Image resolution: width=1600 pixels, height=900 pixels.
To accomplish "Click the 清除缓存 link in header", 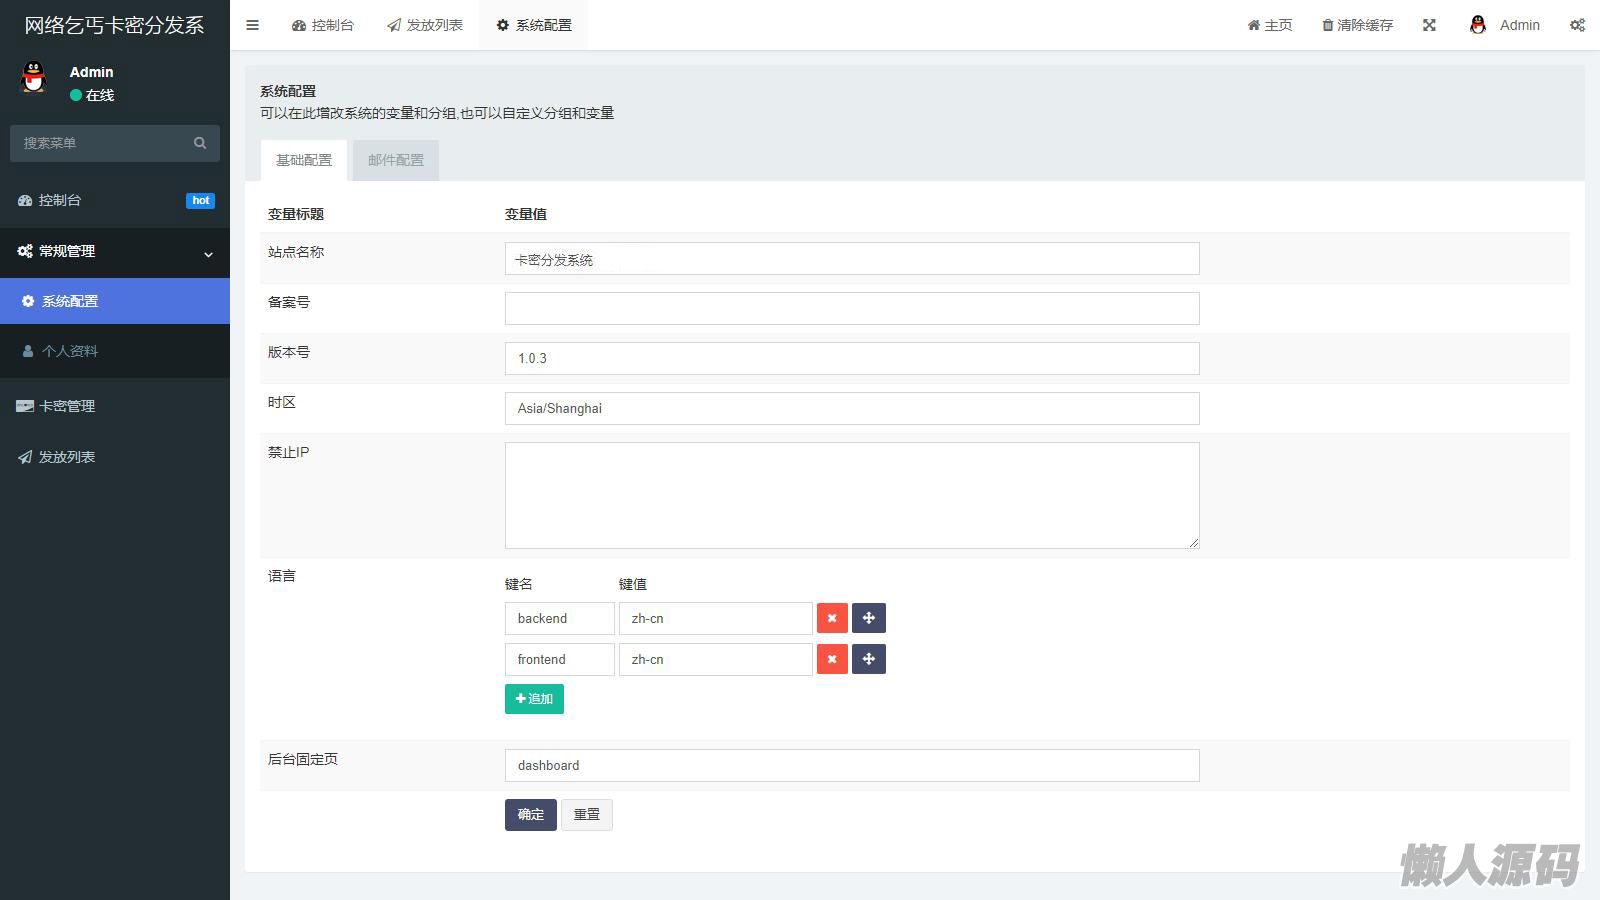I will pyautogui.click(x=1357, y=25).
